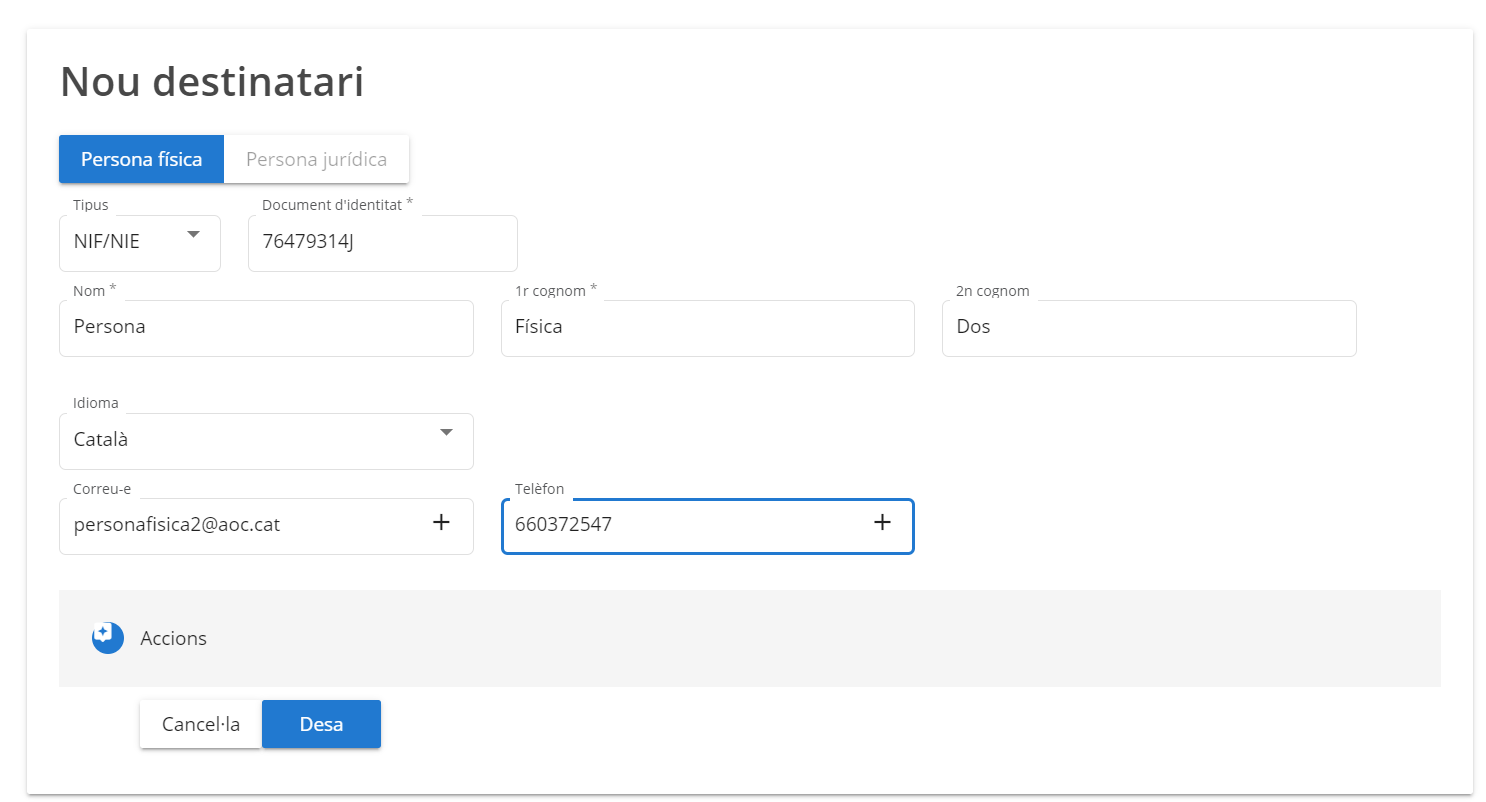Click the Accions label text
This screenshot has height=802, width=1486.
pos(174,638)
